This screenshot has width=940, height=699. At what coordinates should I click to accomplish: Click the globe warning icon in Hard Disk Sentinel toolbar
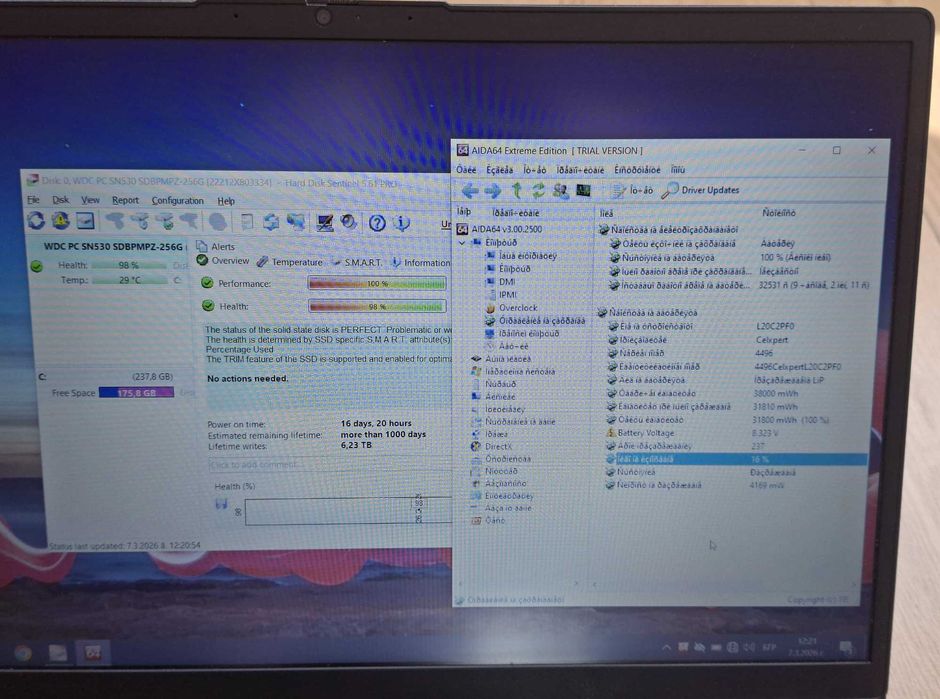click(60, 221)
